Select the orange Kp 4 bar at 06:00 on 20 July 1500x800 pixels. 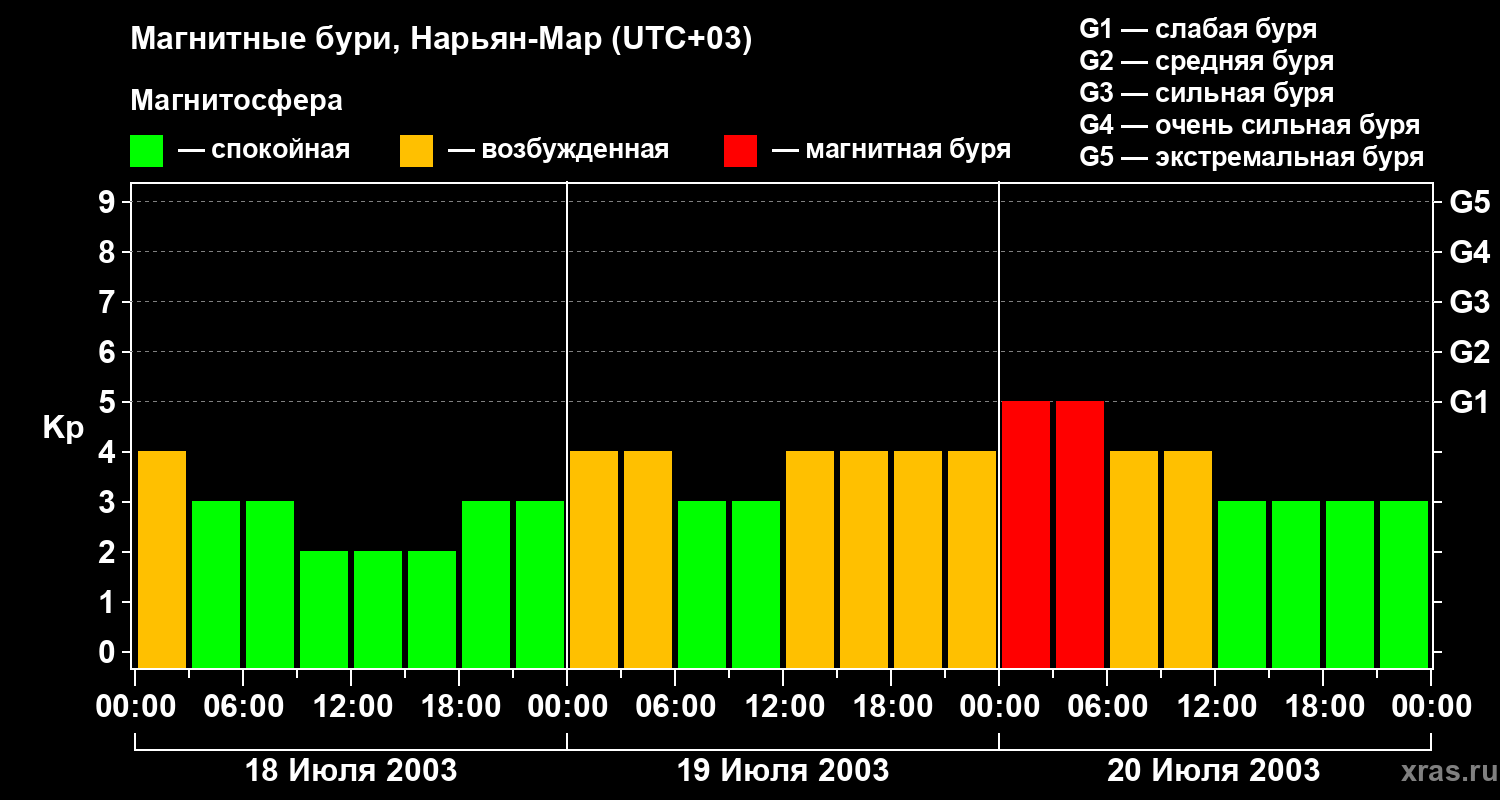pyautogui.click(x=1134, y=559)
